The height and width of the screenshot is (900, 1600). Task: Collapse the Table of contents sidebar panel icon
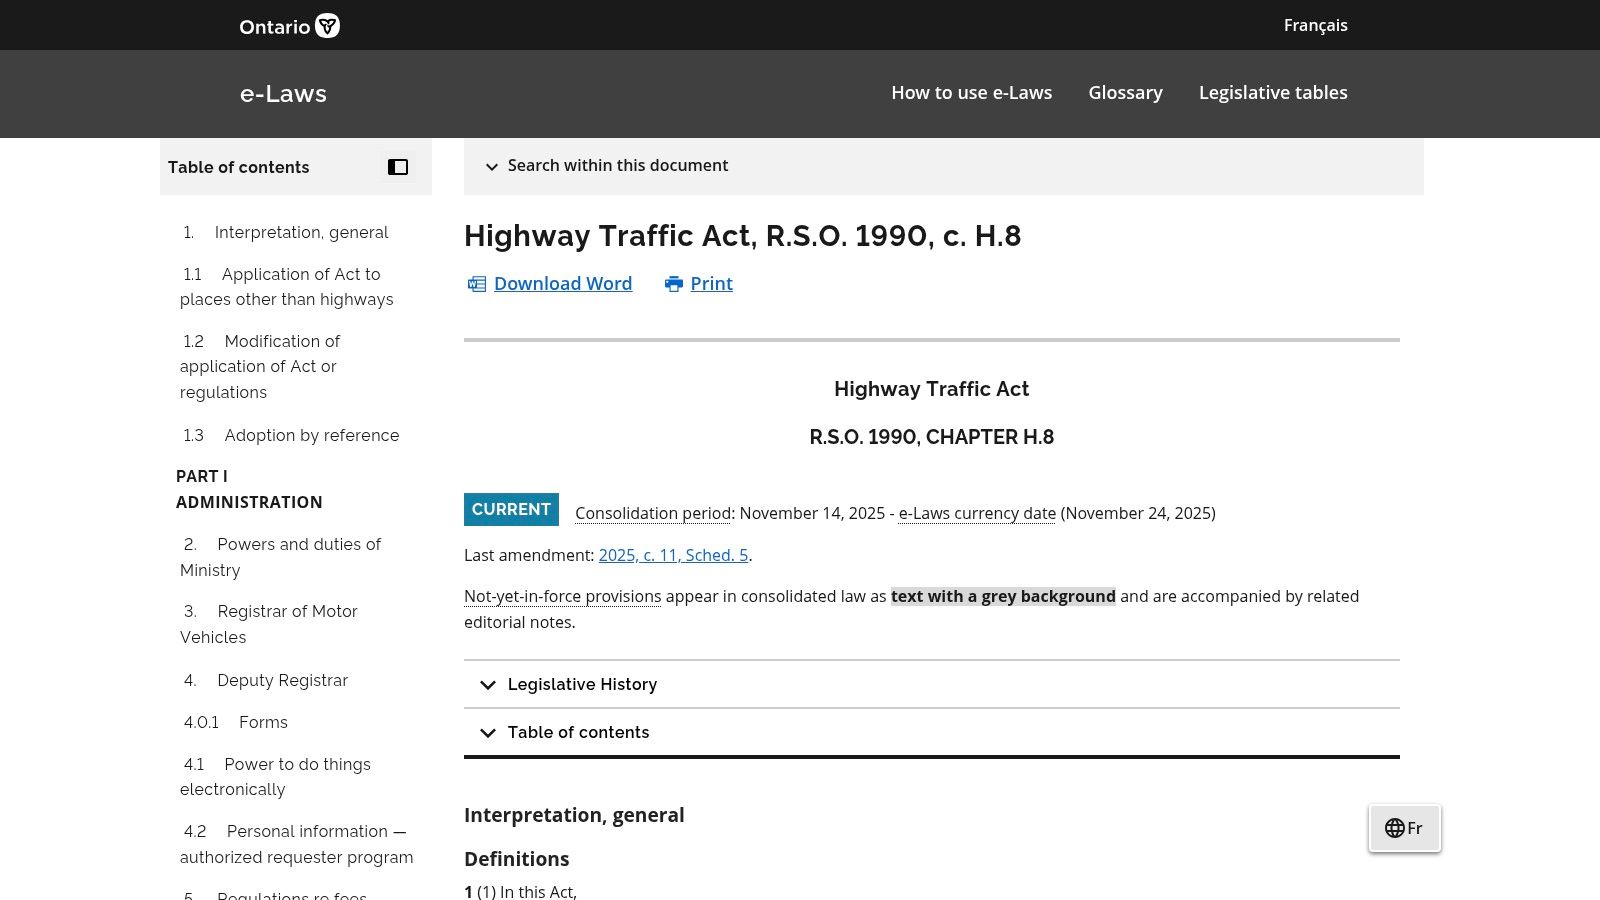[398, 167]
